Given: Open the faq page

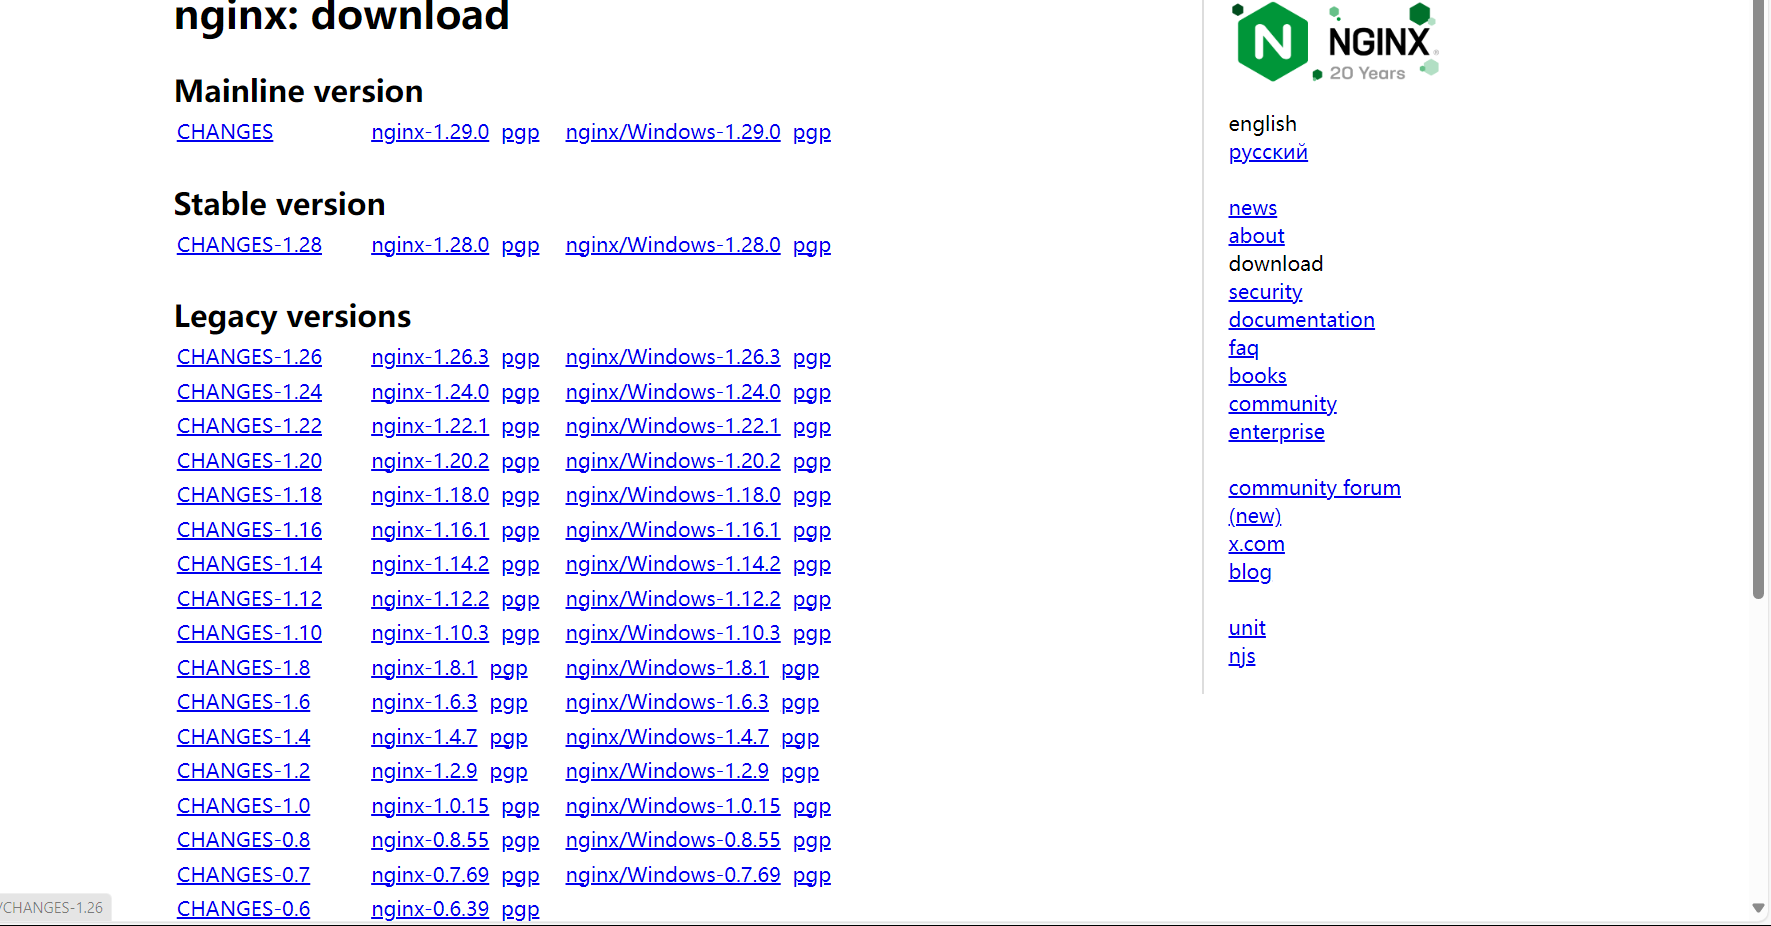Looking at the screenshot, I should (1243, 348).
